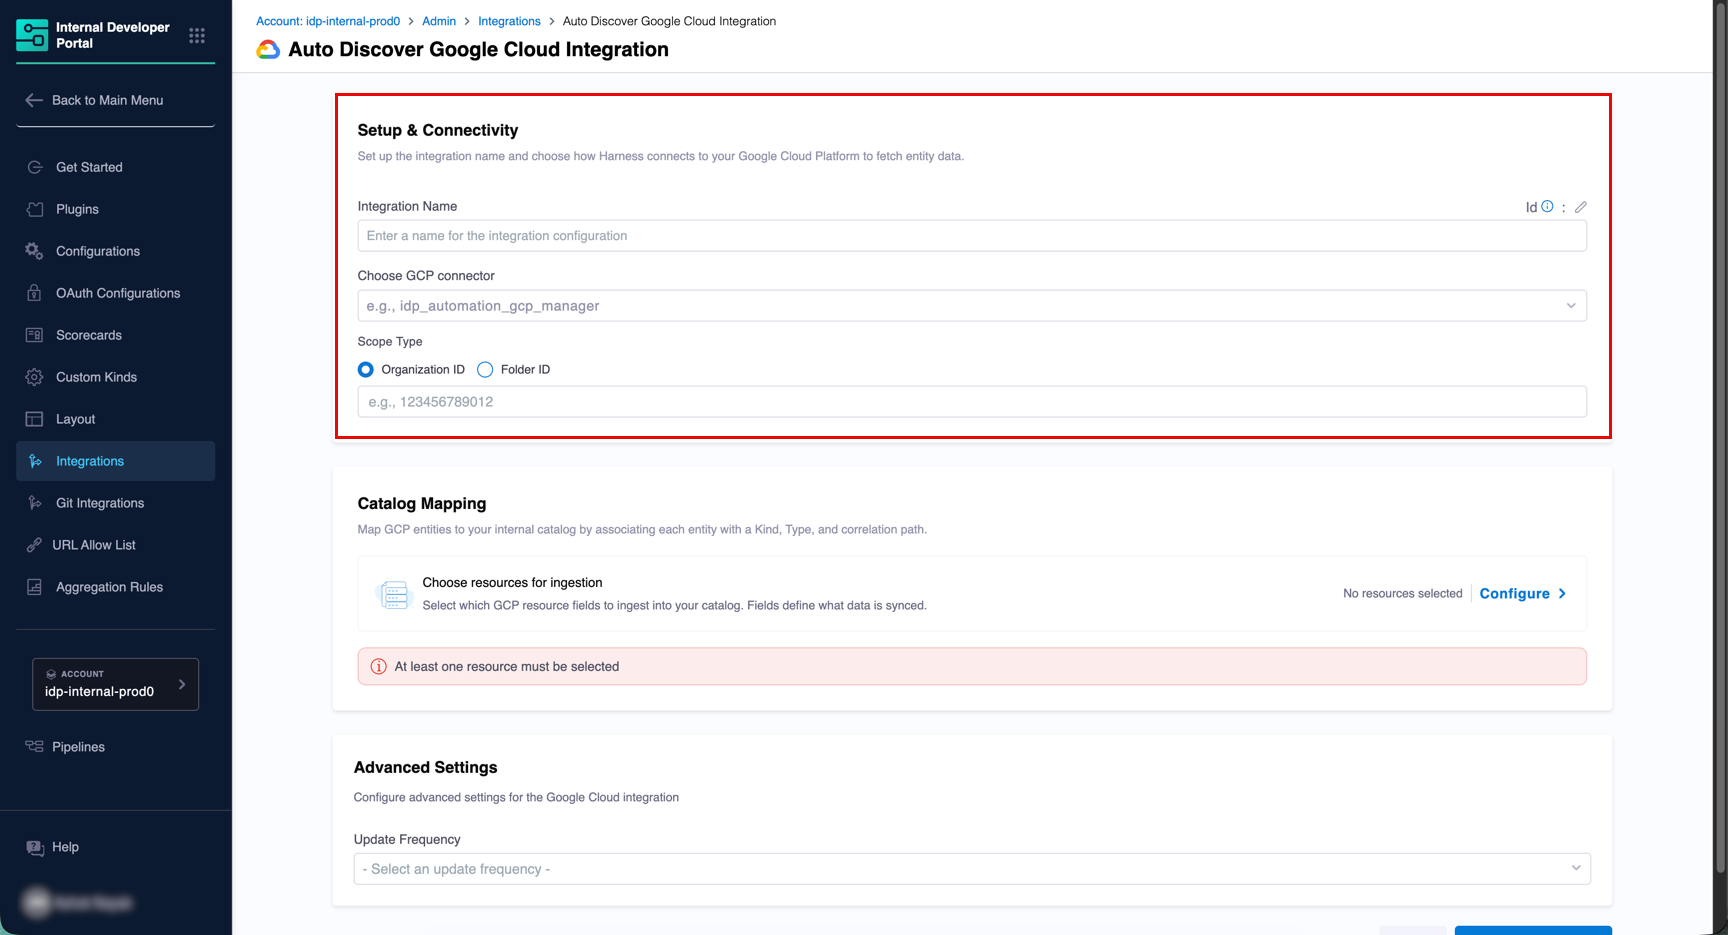Click the Back to Main Menu arrow

[34, 100]
